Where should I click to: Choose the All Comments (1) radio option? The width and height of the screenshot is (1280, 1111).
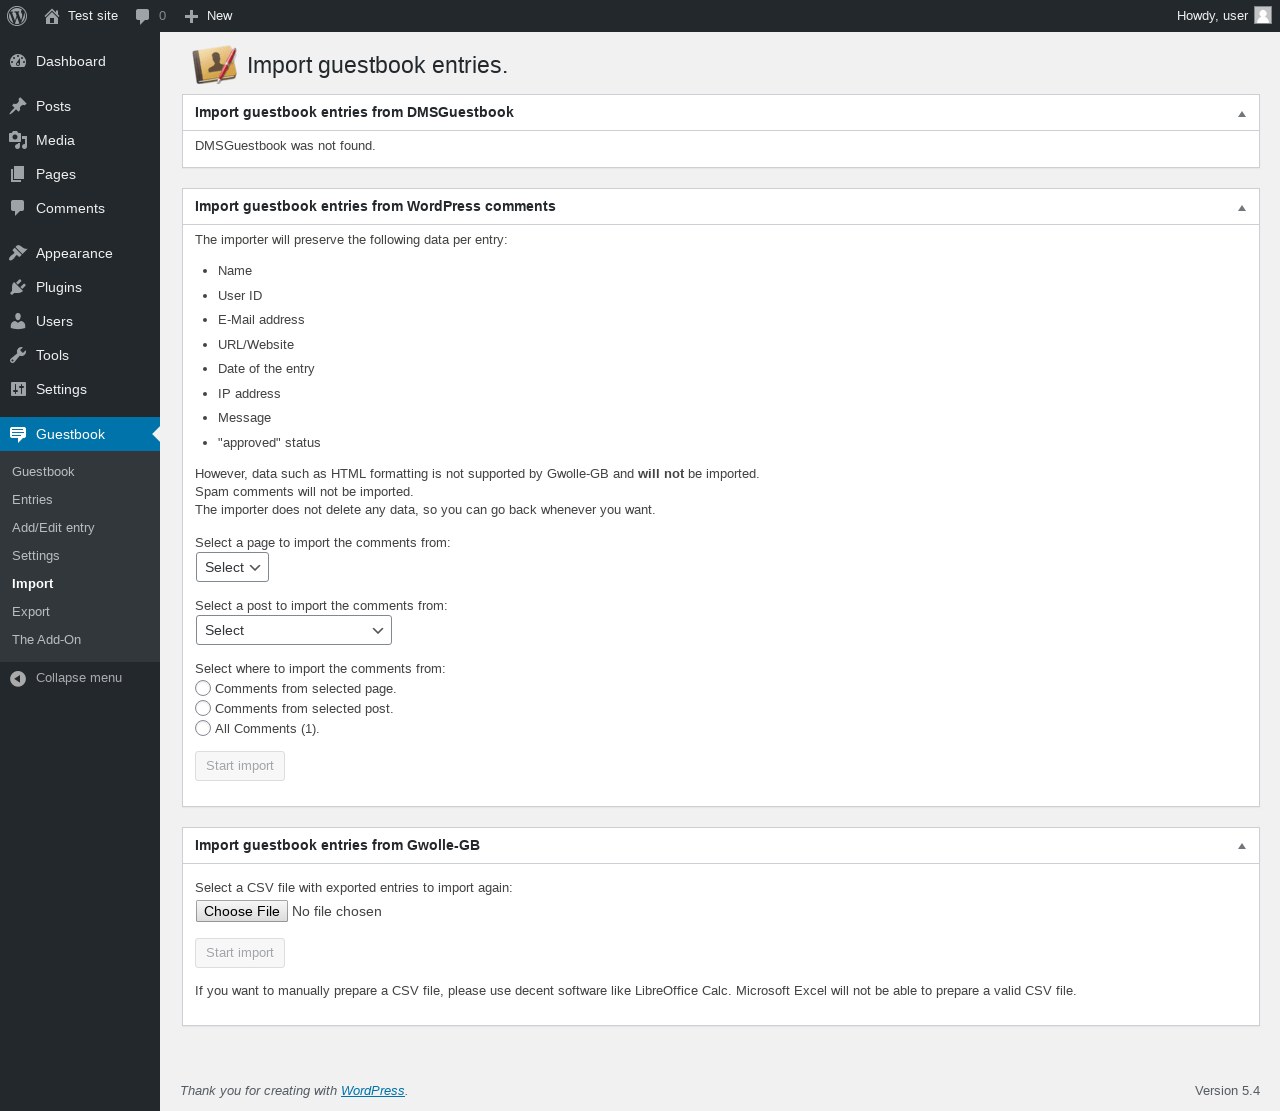click(x=203, y=728)
